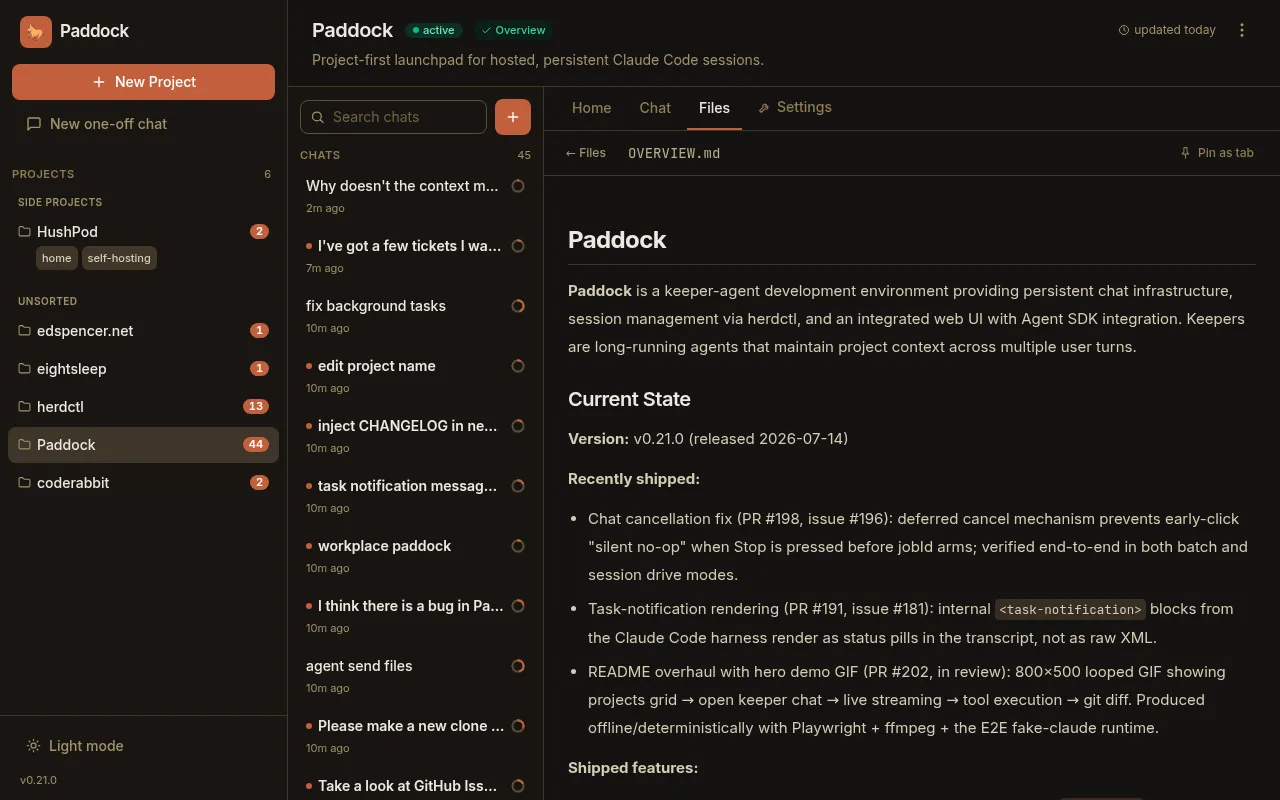Select the Files tab

(714, 108)
